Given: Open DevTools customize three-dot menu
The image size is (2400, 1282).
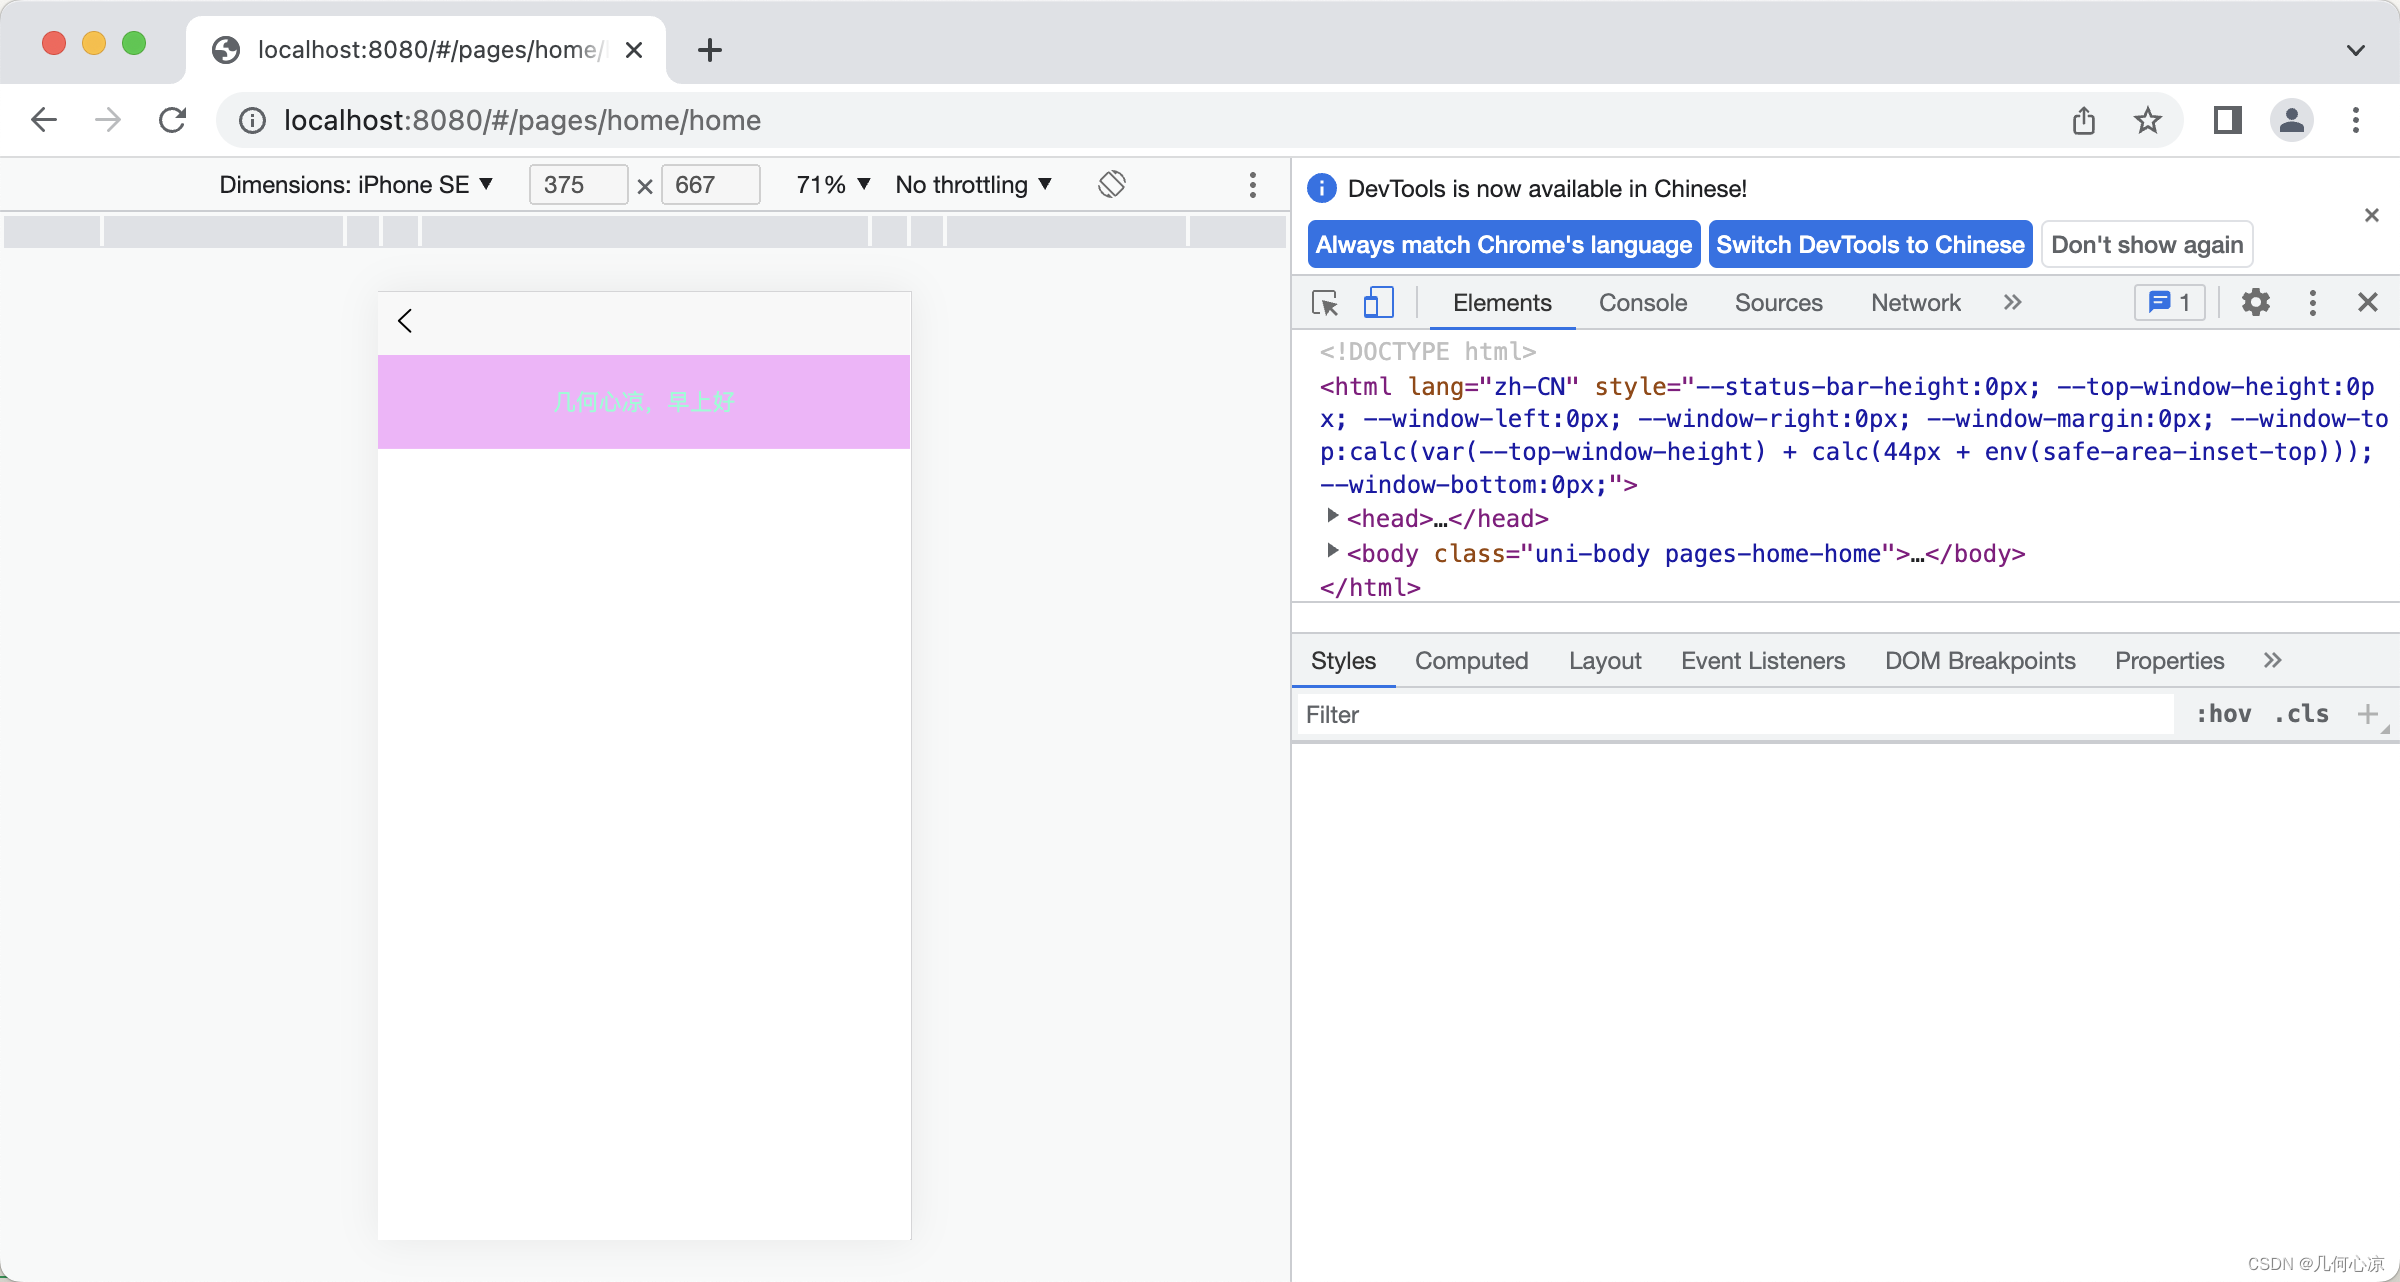Looking at the screenshot, I should [2312, 303].
